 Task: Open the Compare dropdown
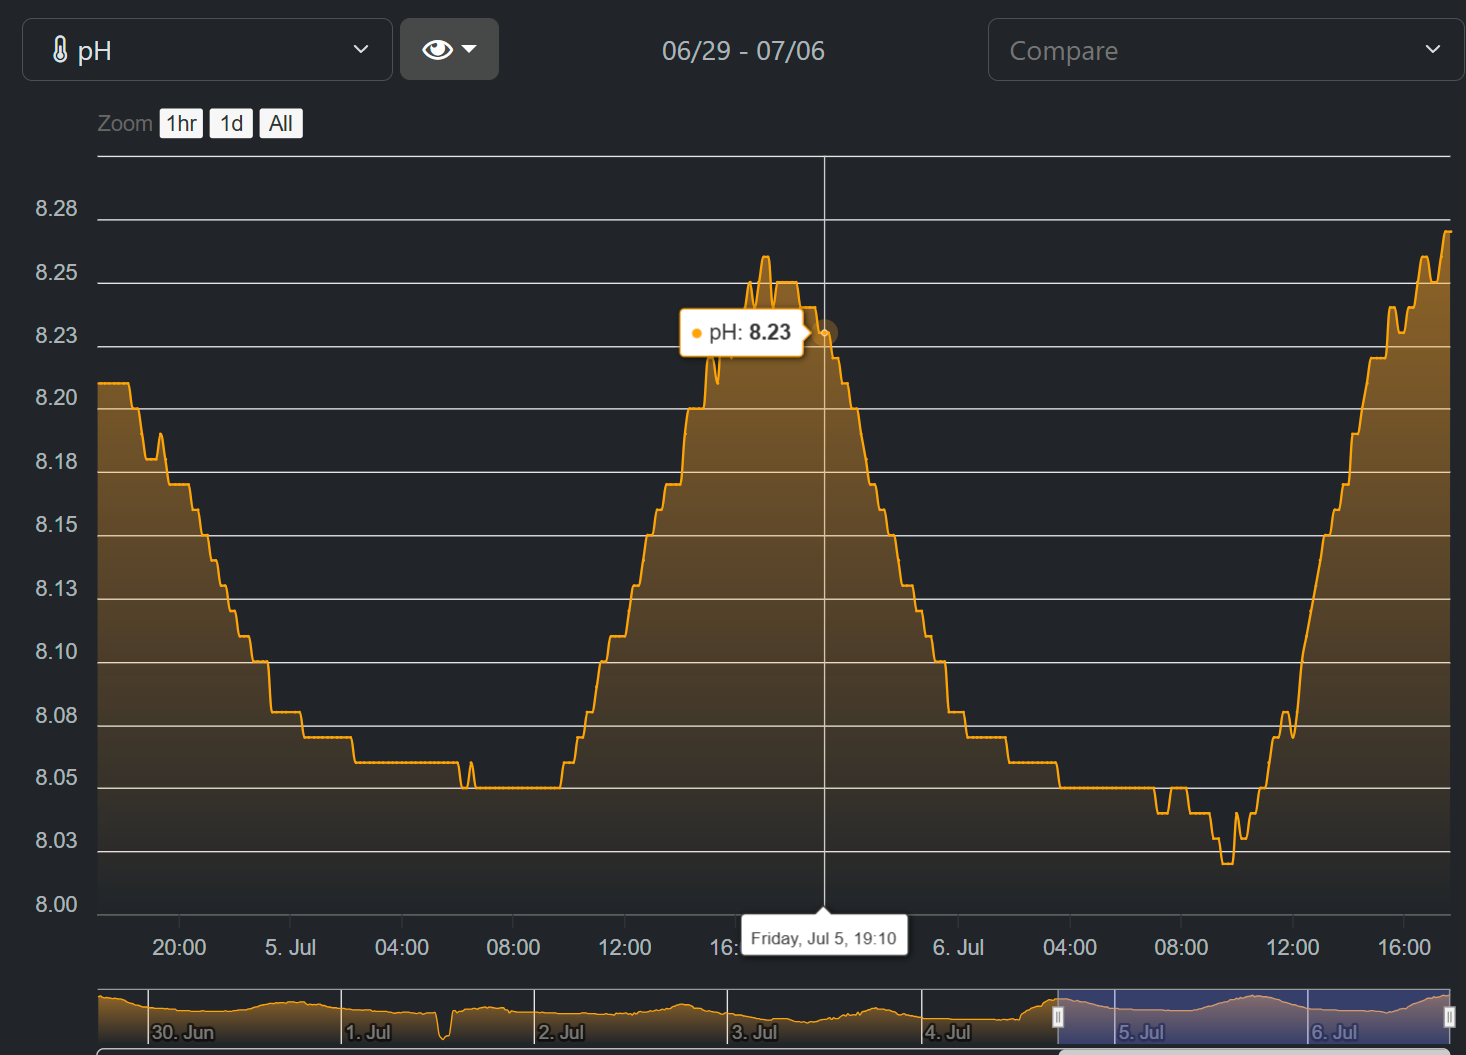(x=1225, y=50)
